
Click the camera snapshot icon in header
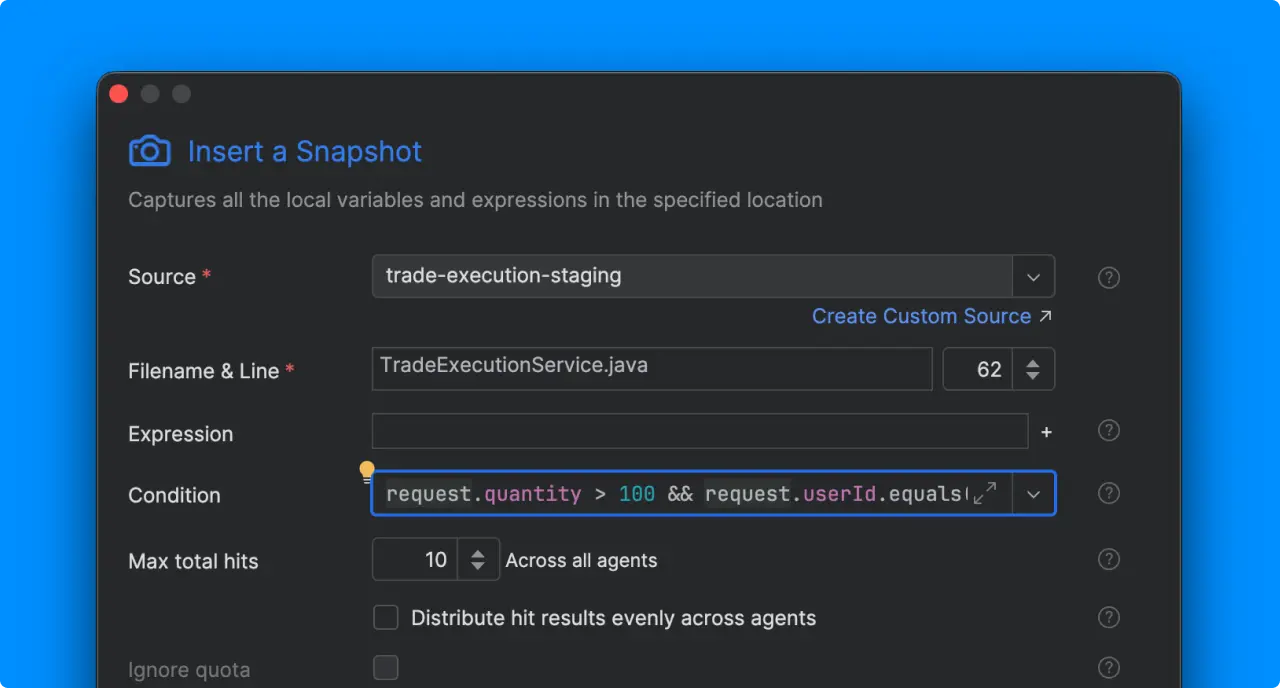click(x=150, y=151)
